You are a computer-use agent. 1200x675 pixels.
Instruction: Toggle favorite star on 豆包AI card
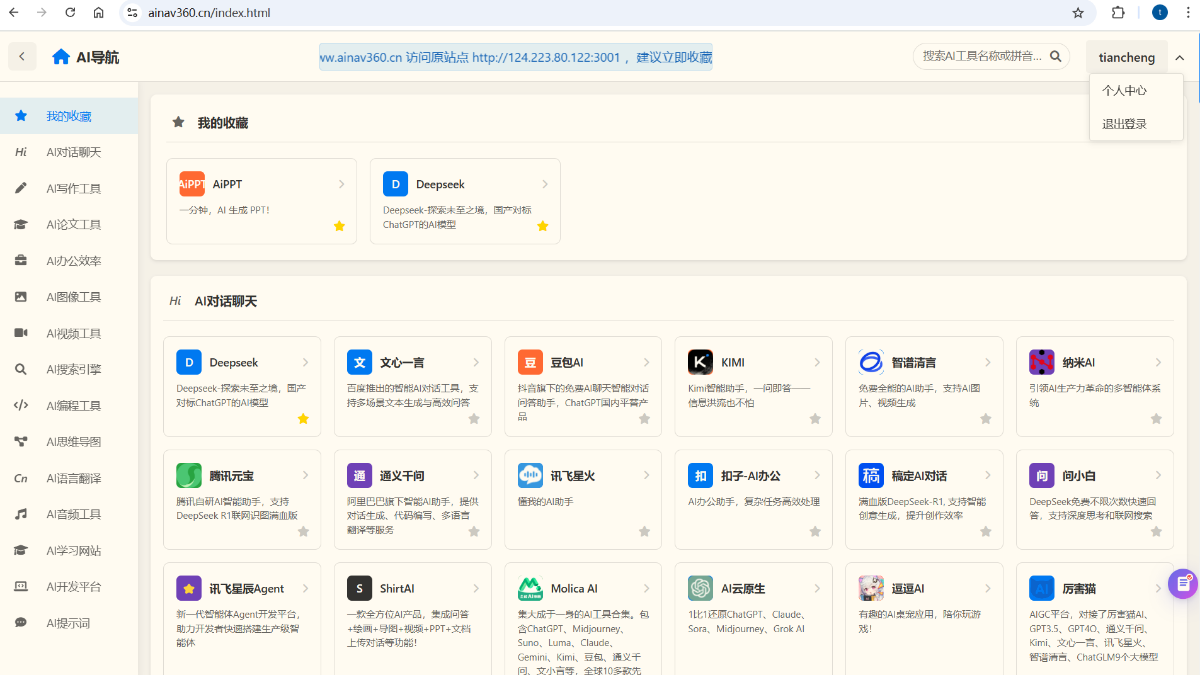644,419
